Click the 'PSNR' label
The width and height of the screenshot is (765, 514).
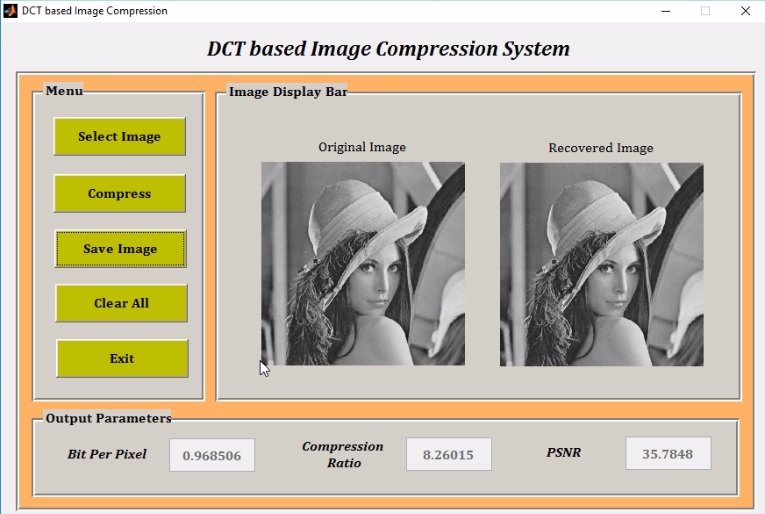564,453
